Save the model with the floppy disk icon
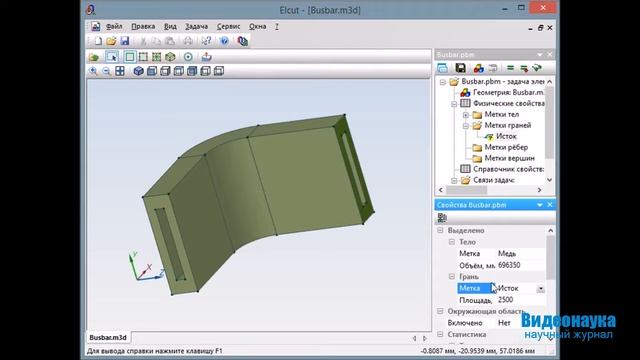The image size is (640, 360). 124,41
